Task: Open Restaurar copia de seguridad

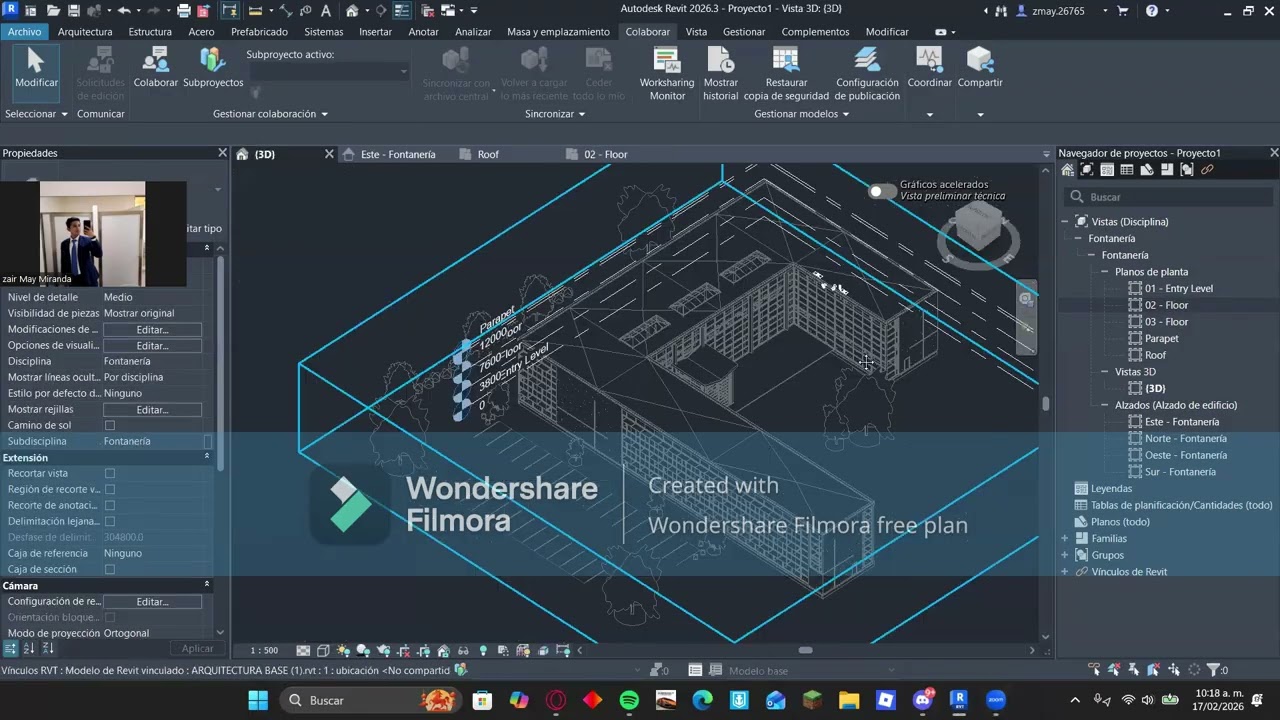Action: (786, 74)
